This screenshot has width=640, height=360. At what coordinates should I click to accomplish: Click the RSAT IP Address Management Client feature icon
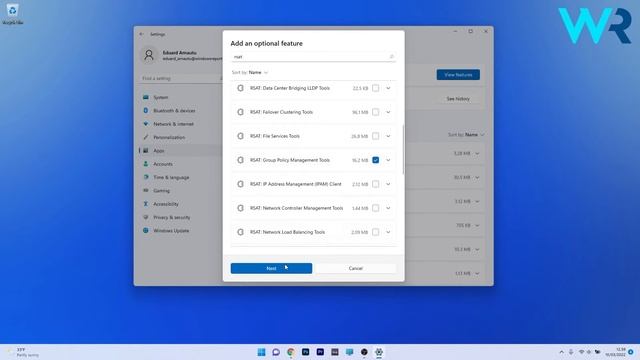coord(240,184)
